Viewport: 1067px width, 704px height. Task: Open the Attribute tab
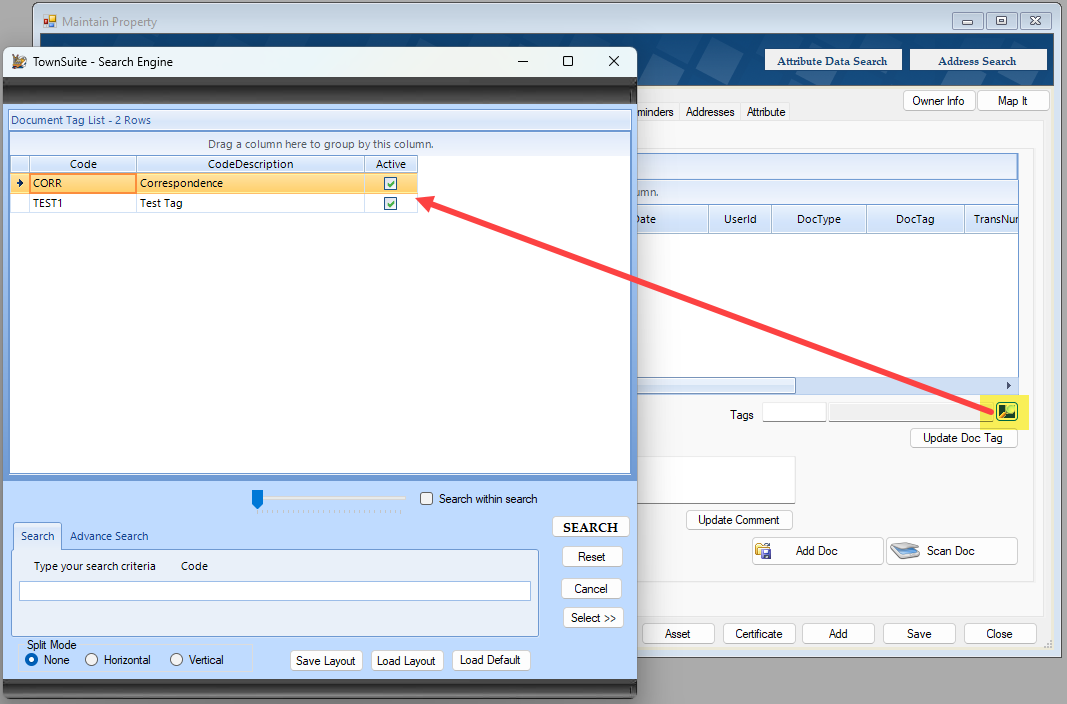[765, 111]
